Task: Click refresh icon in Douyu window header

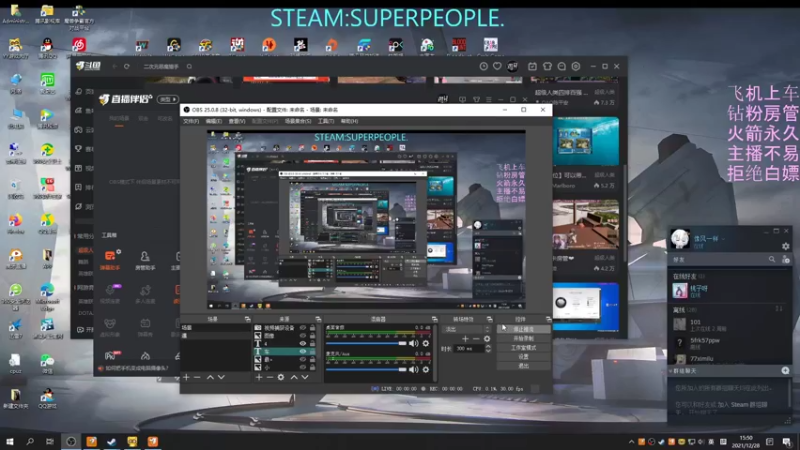Action: [x=127, y=66]
